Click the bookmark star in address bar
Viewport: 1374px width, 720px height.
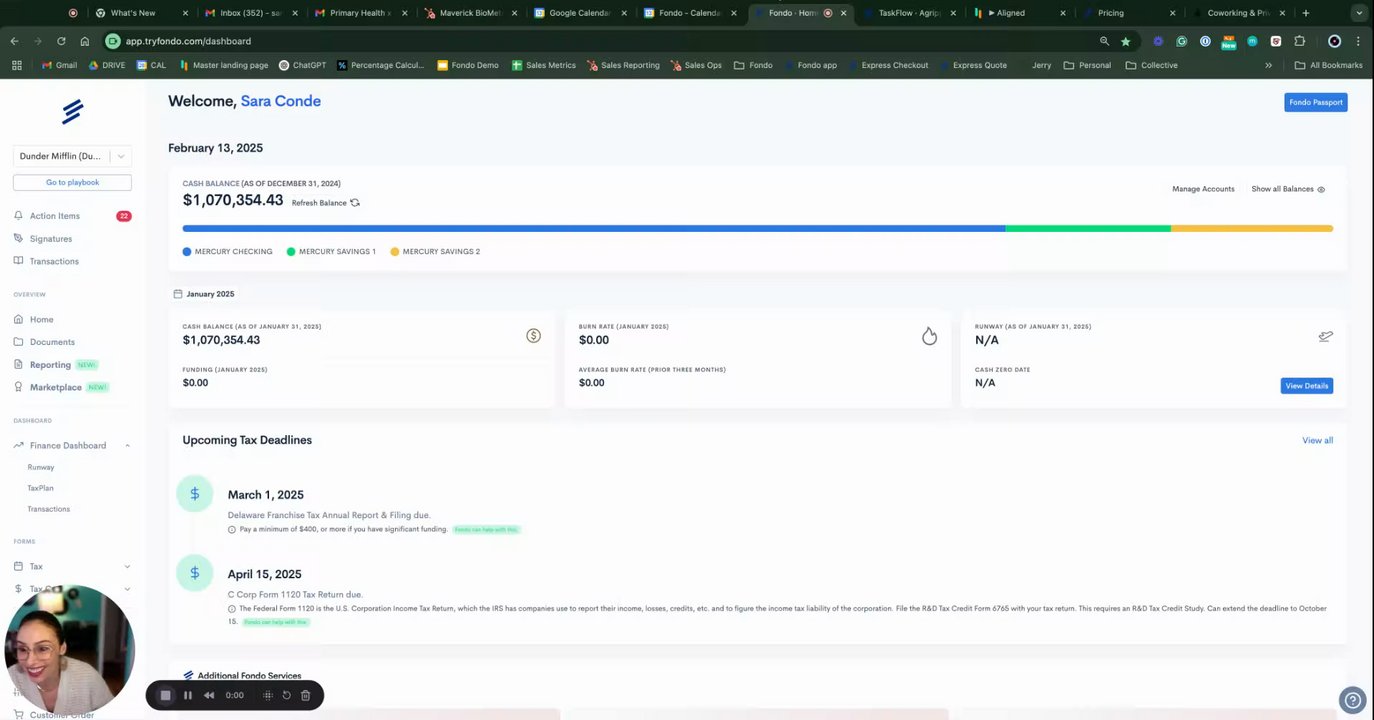(x=1125, y=41)
